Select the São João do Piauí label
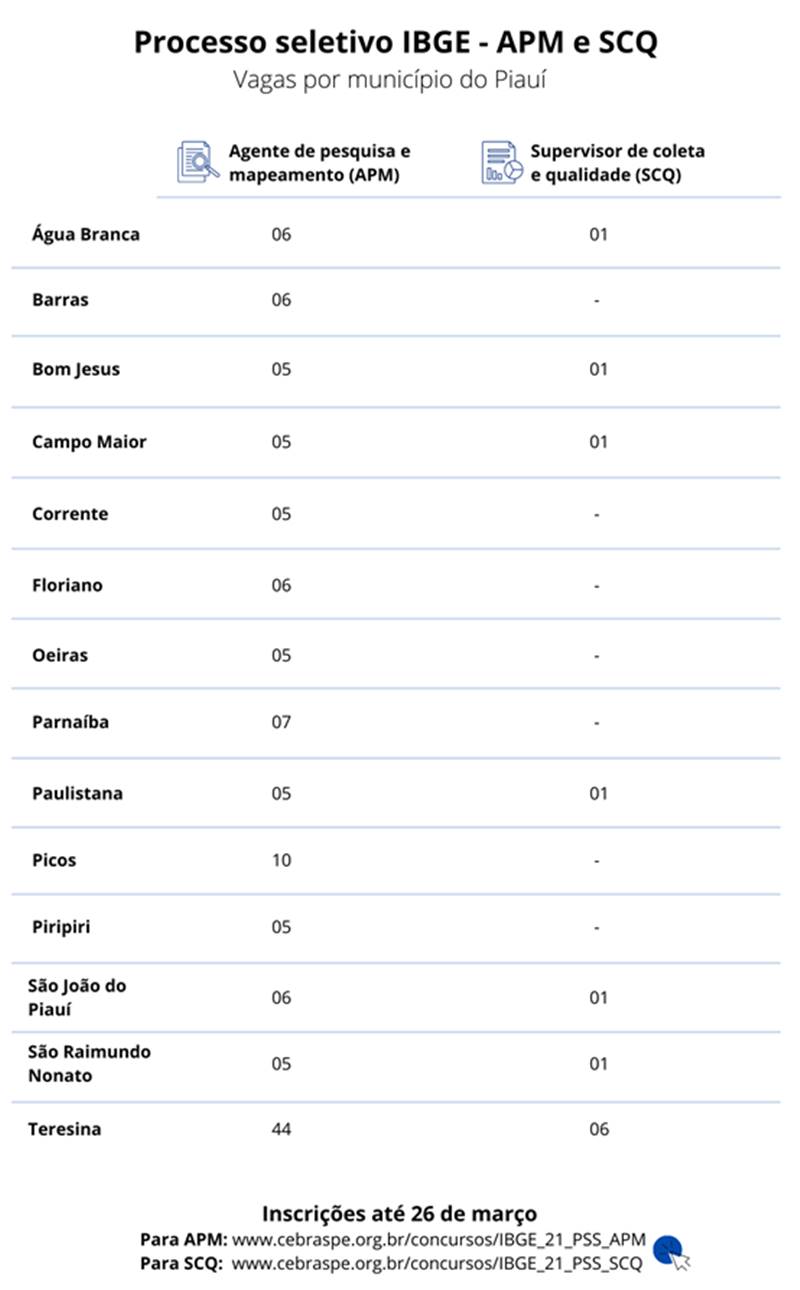800x1290 pixels. click(77, 997)
